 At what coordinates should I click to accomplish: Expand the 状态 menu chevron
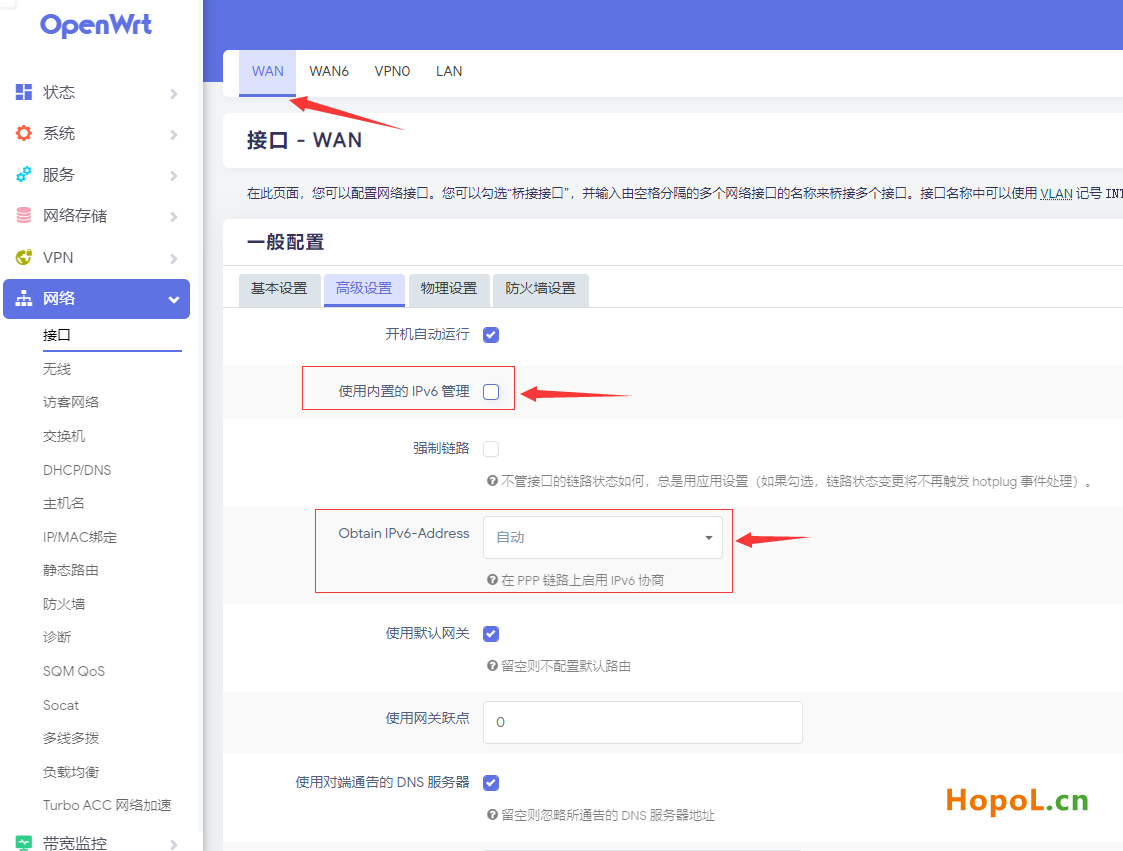173,93
